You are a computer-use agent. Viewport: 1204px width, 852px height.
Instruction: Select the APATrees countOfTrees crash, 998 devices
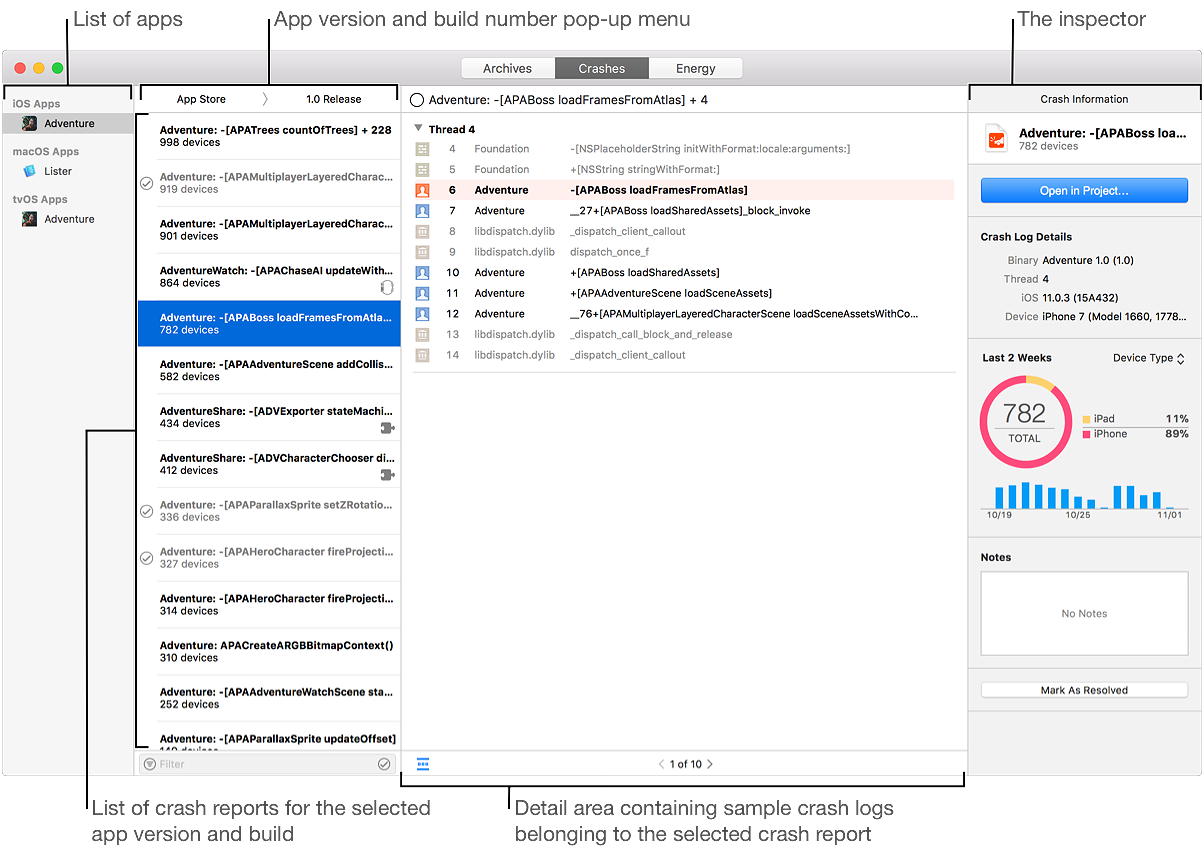269,136
